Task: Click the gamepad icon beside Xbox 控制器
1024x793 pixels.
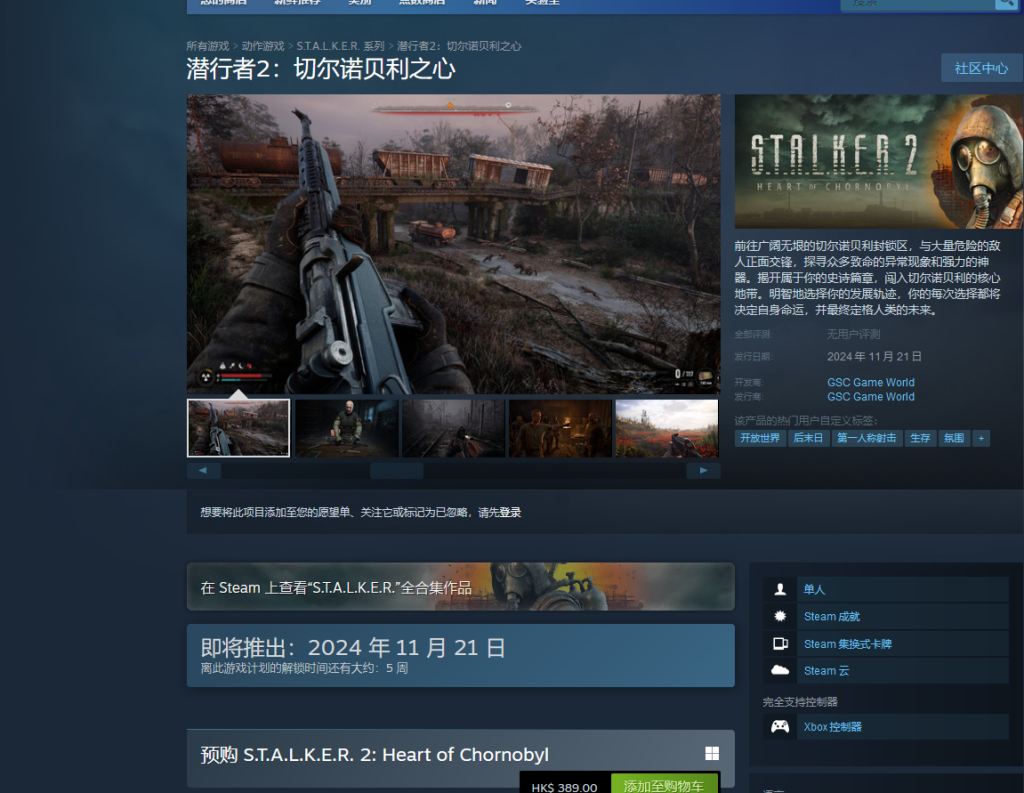Action: [780, 726]
